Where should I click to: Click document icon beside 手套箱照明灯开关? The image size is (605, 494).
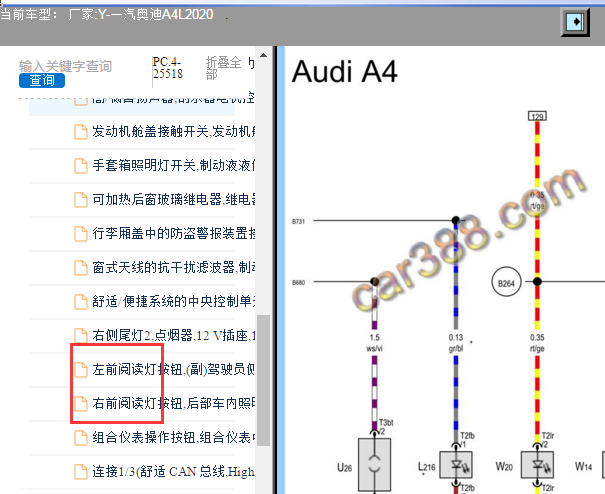click(x=81, y=166)
